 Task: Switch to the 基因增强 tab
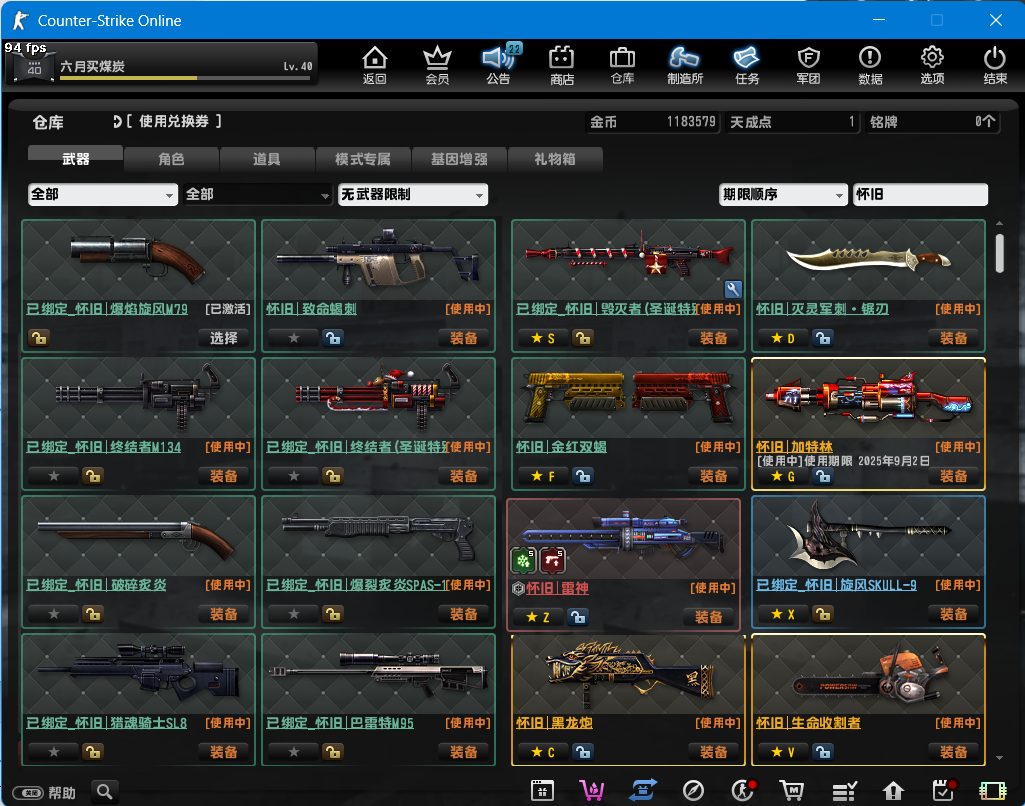459,159
